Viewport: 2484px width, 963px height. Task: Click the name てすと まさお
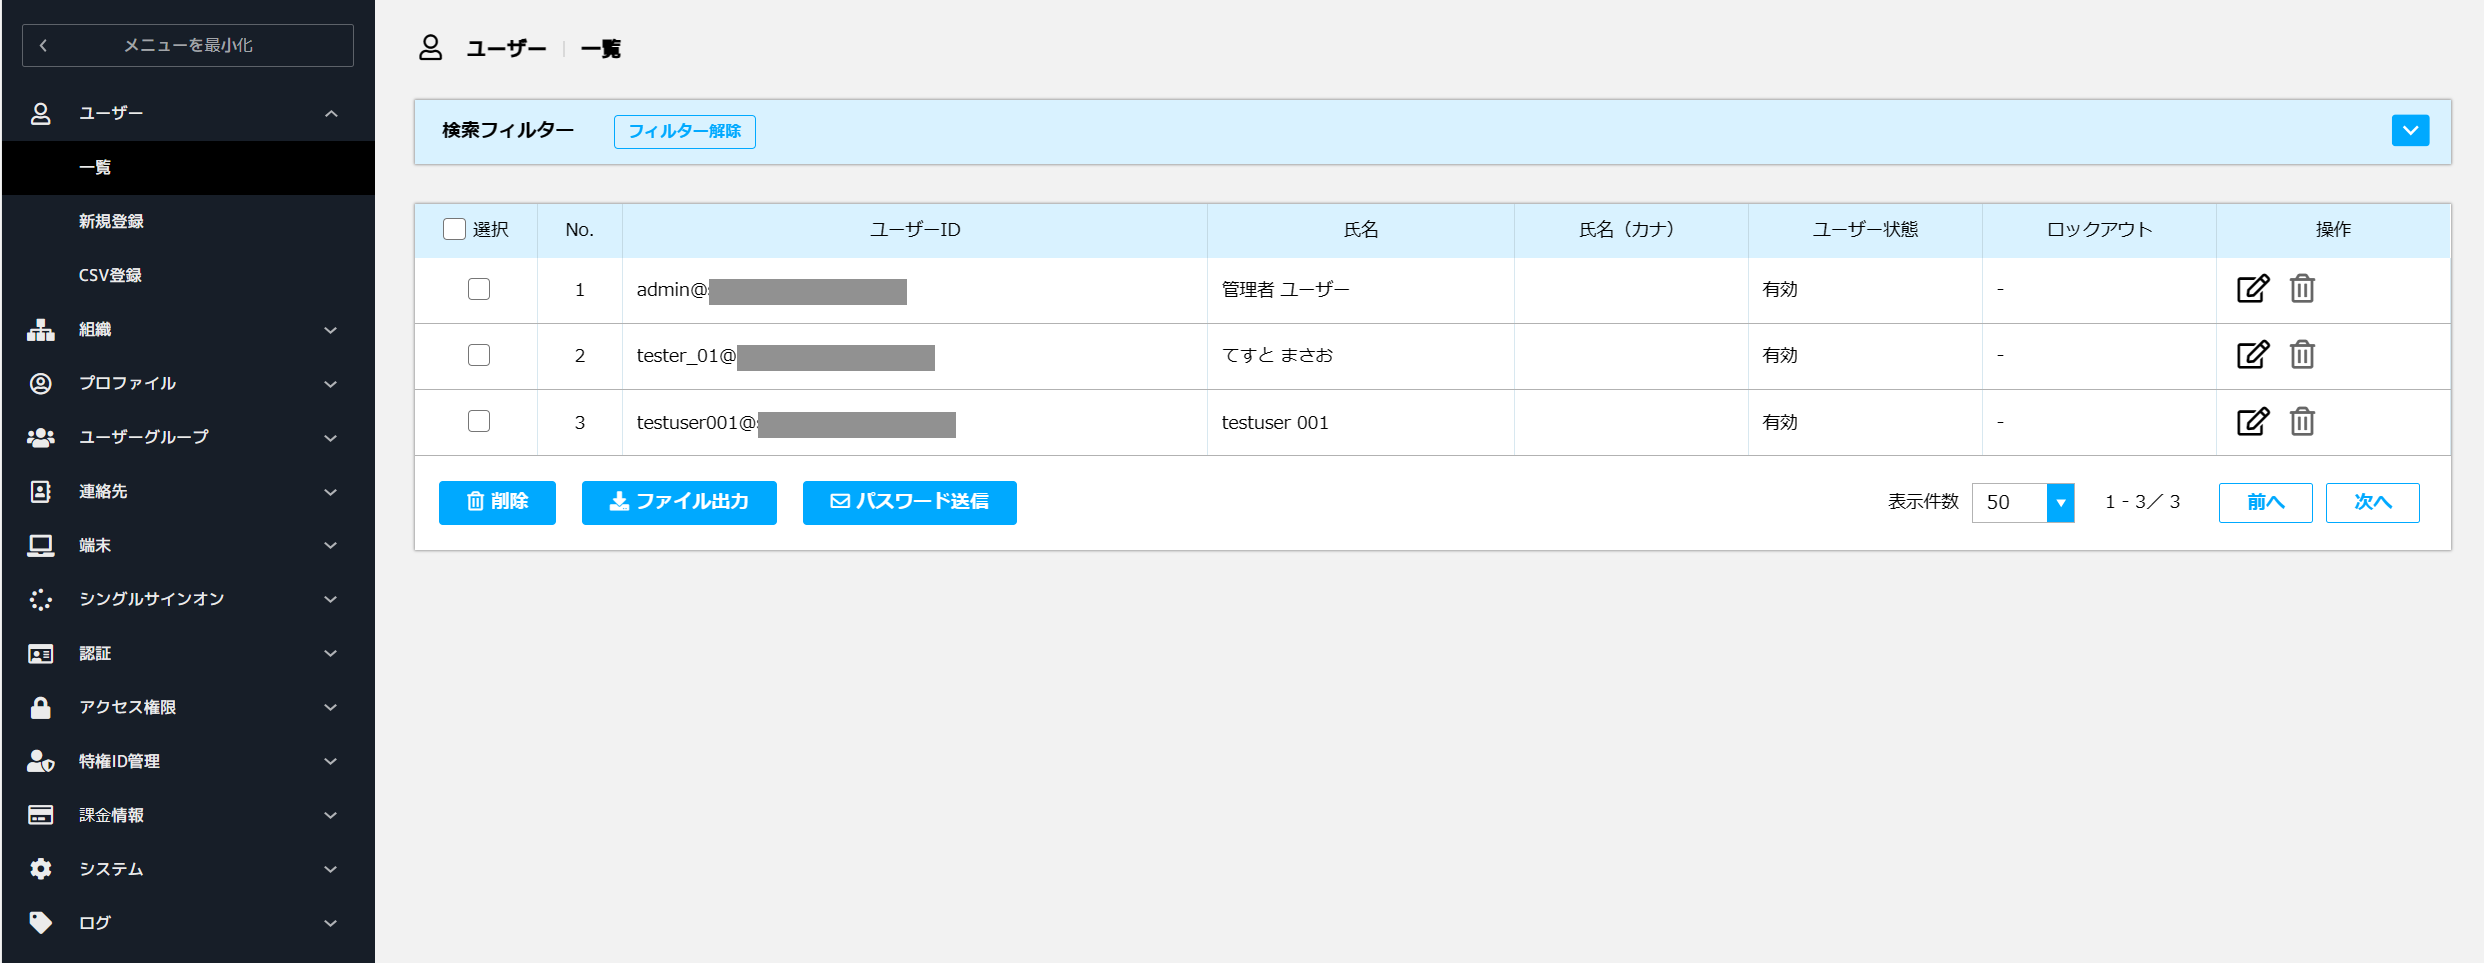pyautogui.click(x=1277, y=355)
